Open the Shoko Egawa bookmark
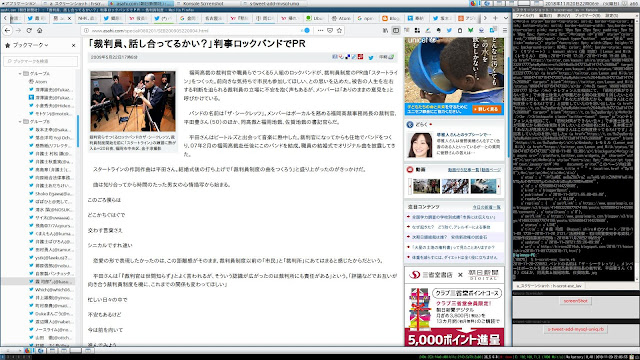640x360 pixels. [x=51, y=193]
